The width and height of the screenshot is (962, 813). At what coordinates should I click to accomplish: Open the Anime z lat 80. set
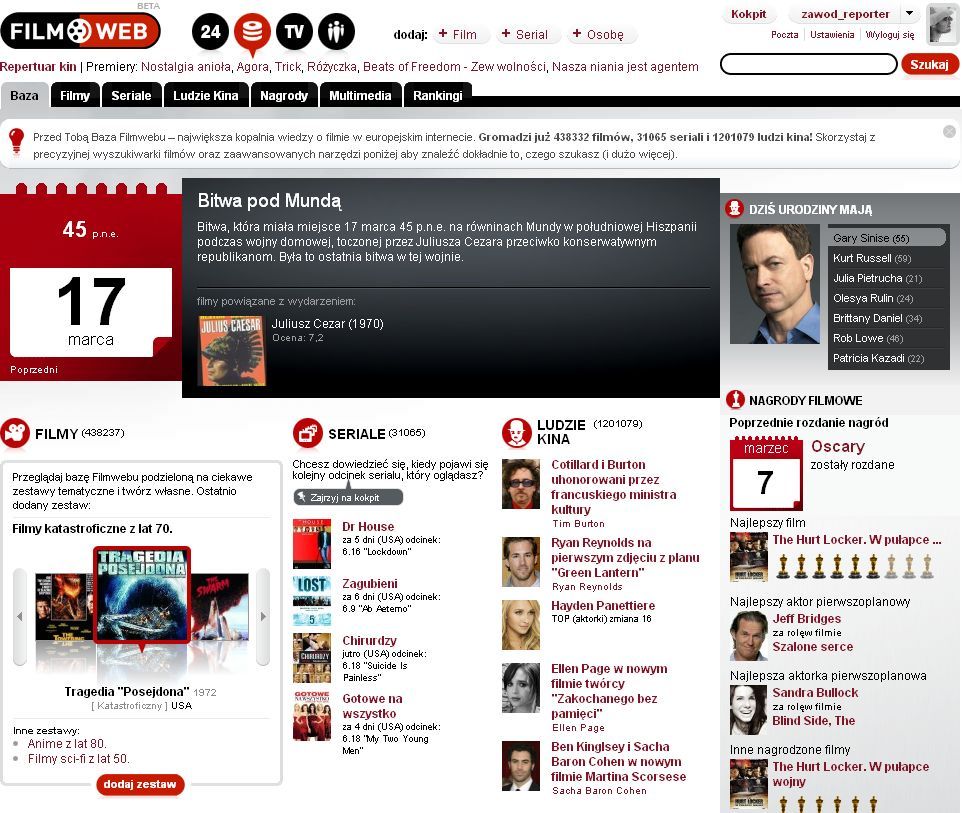coord(67,744)
